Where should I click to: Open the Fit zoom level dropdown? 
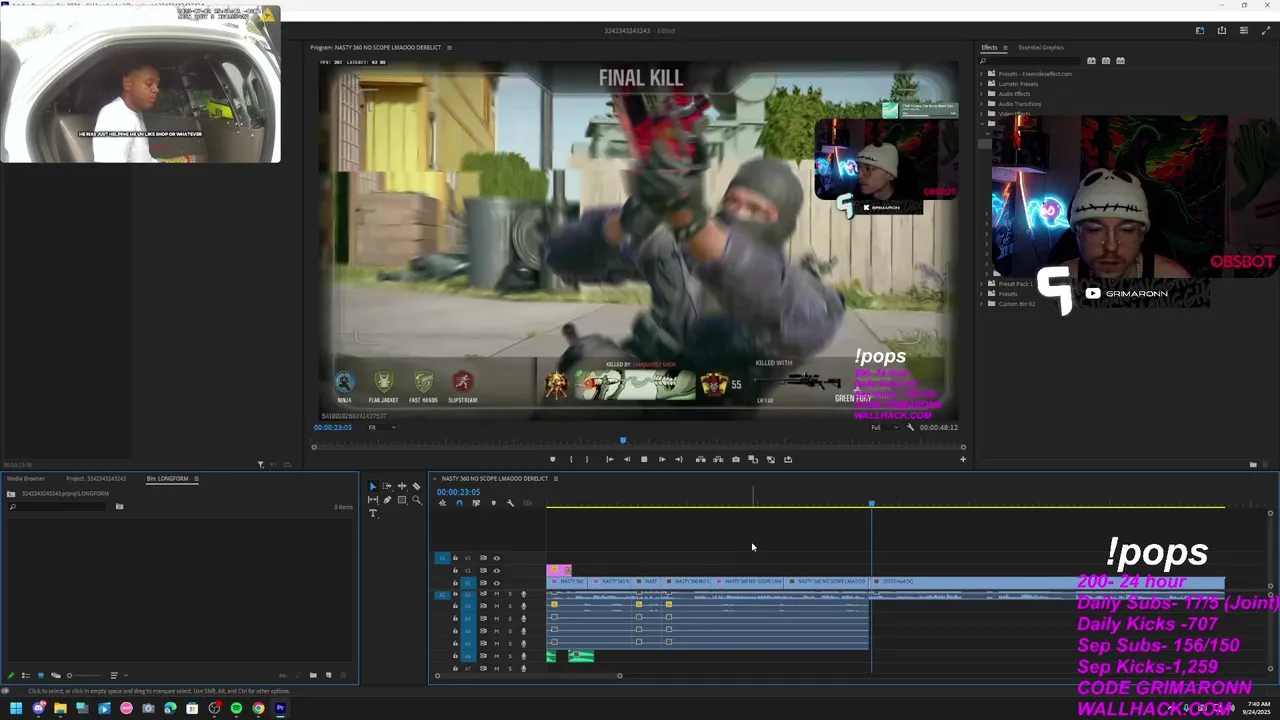click(381, 427)
